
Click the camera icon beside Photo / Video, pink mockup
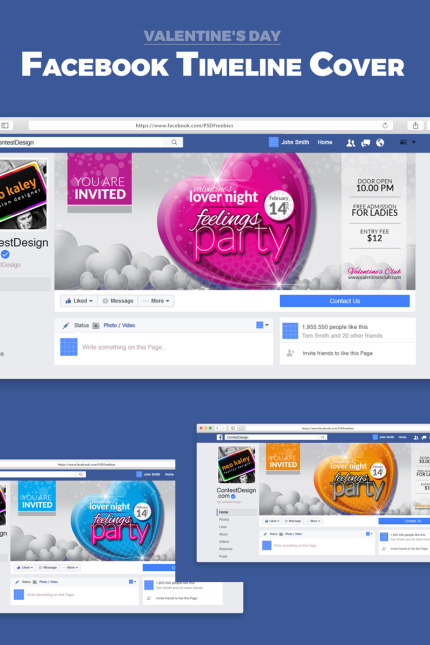point(96,325)
